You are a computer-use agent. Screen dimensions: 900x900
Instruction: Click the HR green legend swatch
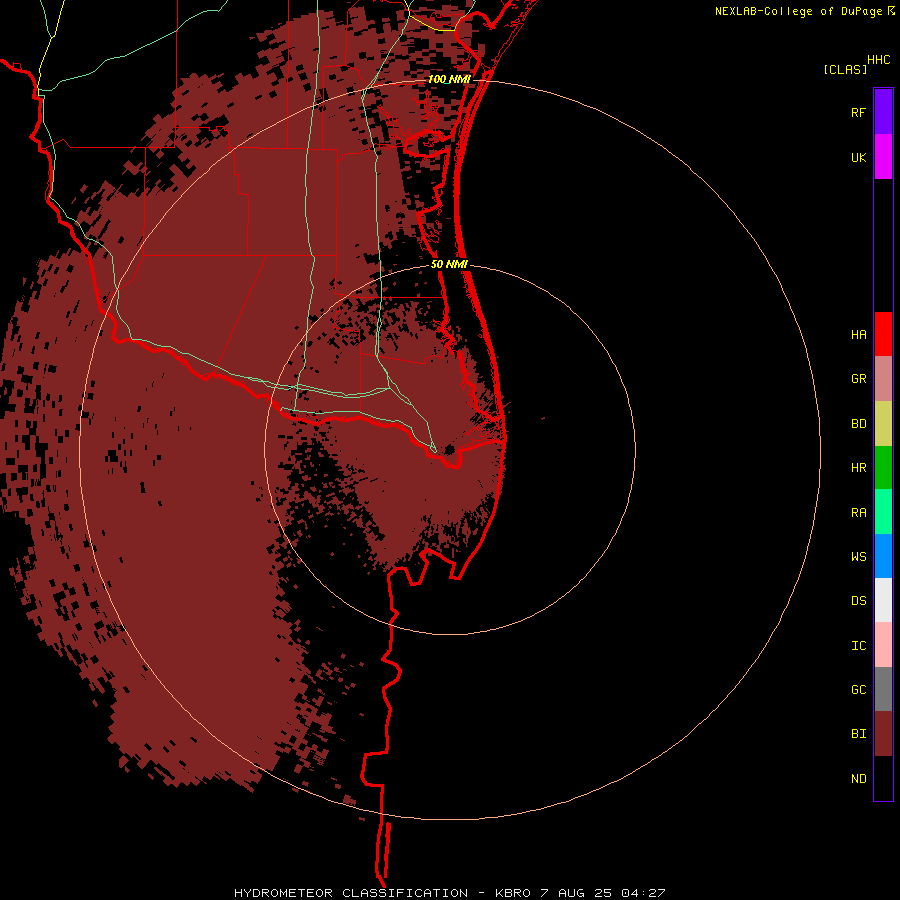point(883,468)
